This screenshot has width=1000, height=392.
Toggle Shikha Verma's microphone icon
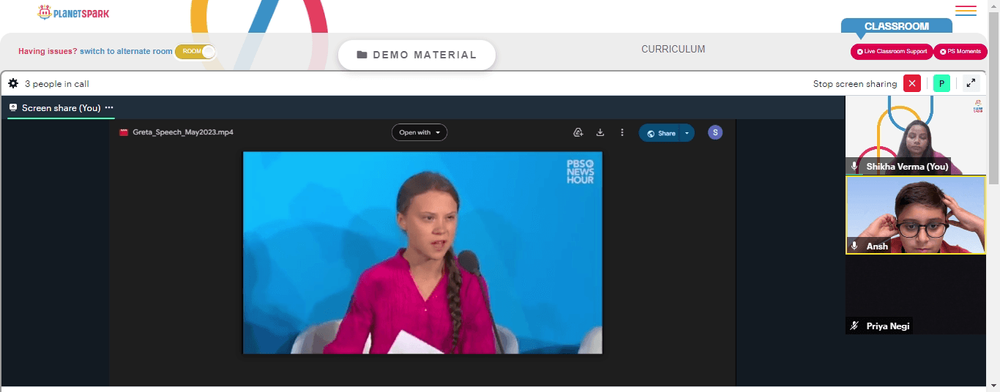pyautogui.click(x=855, y=166)
